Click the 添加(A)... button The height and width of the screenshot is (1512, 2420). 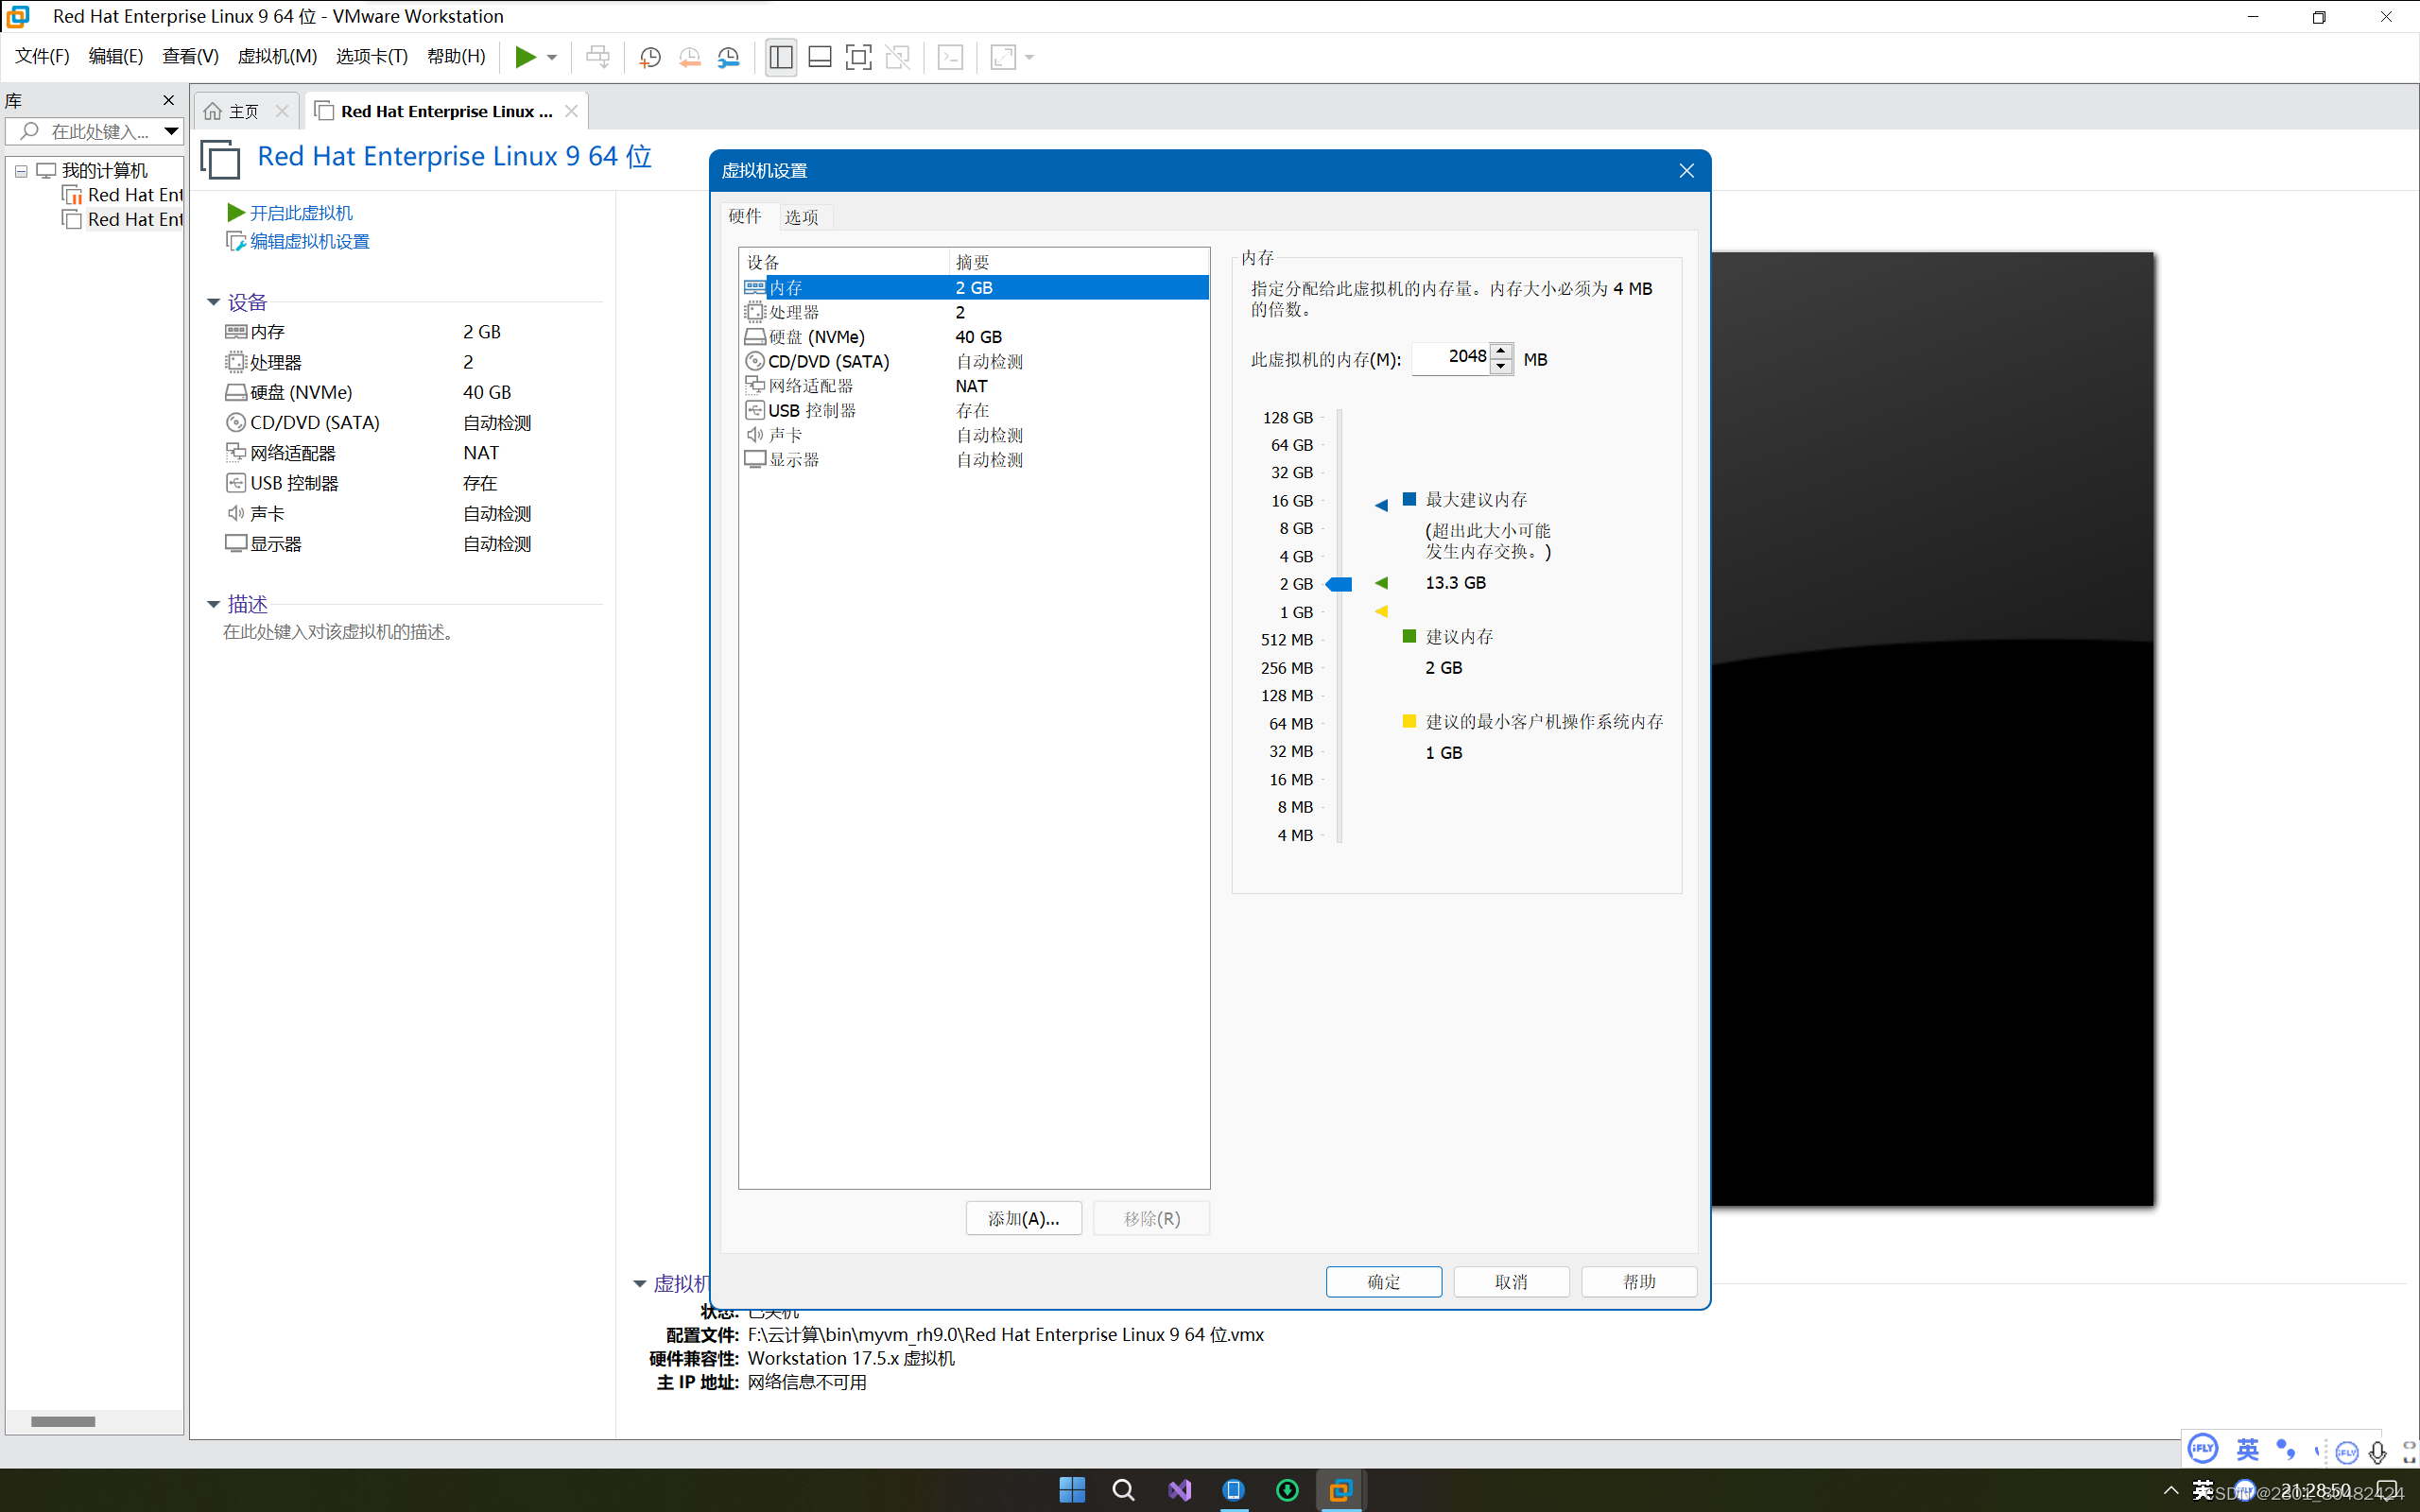(1023, 1218)
